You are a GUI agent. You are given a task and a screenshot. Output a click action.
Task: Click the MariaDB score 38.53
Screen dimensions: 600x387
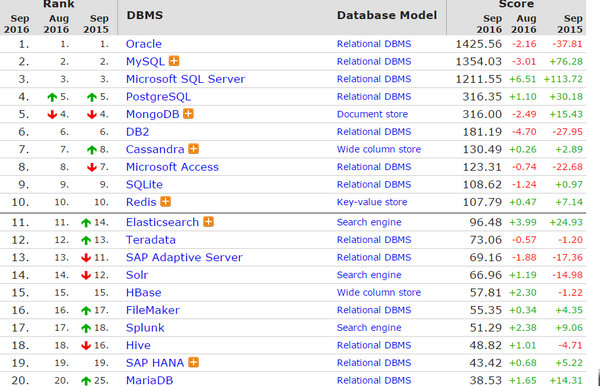point(486,380)
